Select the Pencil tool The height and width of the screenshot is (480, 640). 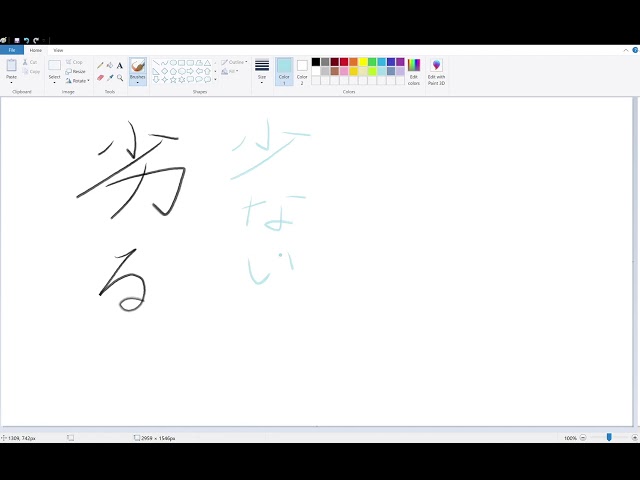(x=100, y=65)
